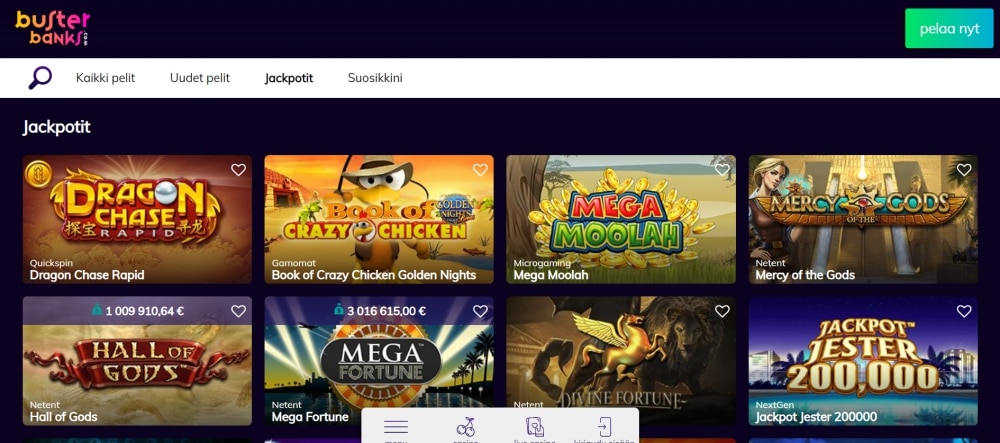Image resolution: width=1000 pixels, height=443 pixels.
Task: Launch Mega Moolah game
Action: pos(621,219)
